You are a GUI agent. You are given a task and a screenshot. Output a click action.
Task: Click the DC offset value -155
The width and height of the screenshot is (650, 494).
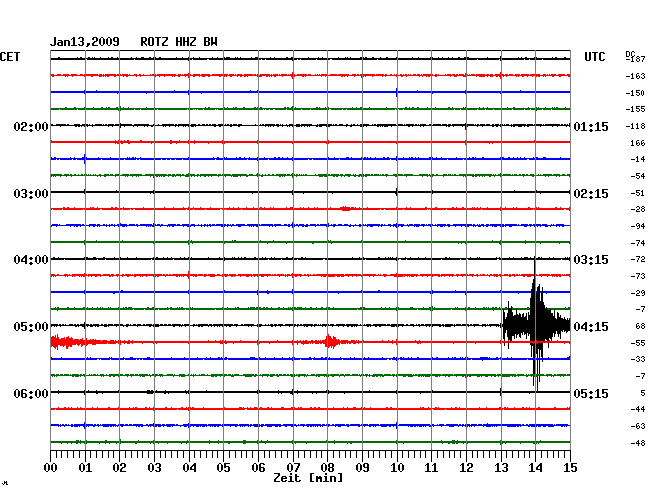click(635, 109)
